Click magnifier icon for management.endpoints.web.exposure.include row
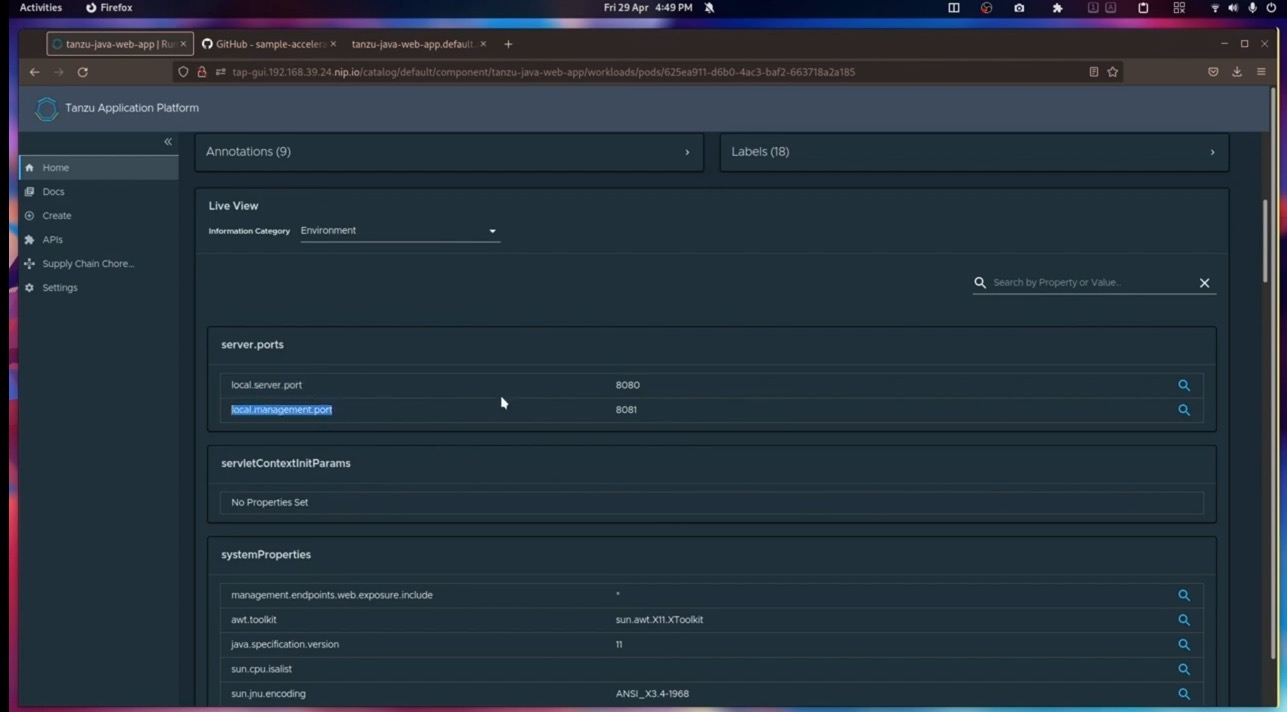The height and width of the screenshot is (712, 1287). point(1184,595)
